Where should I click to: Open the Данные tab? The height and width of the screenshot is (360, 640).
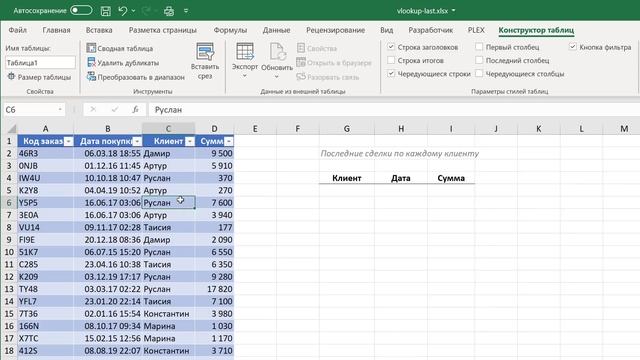pos(276,30)
